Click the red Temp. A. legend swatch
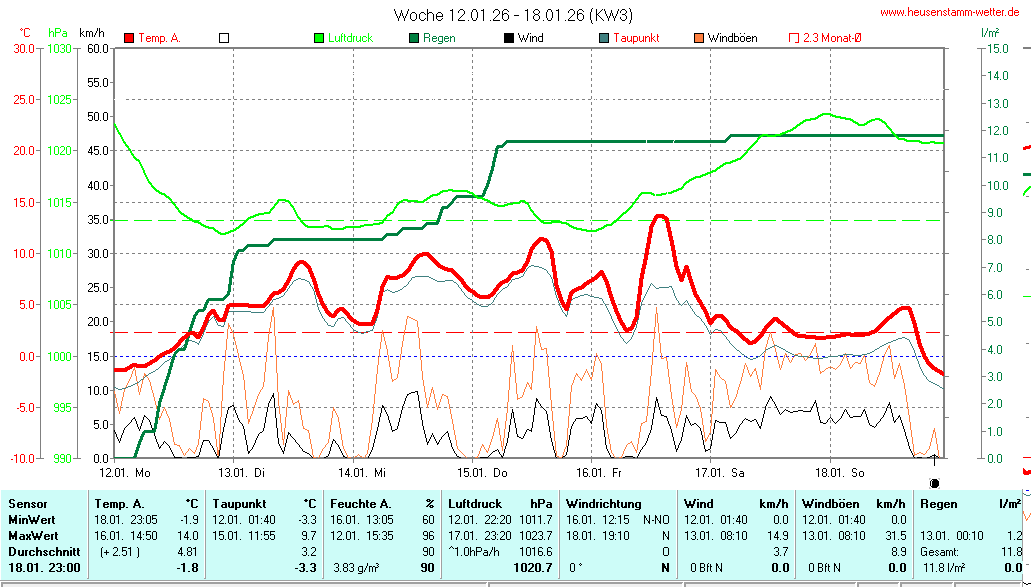The height and width of the screenshot is (587, 1034). (x=129, y=38)
